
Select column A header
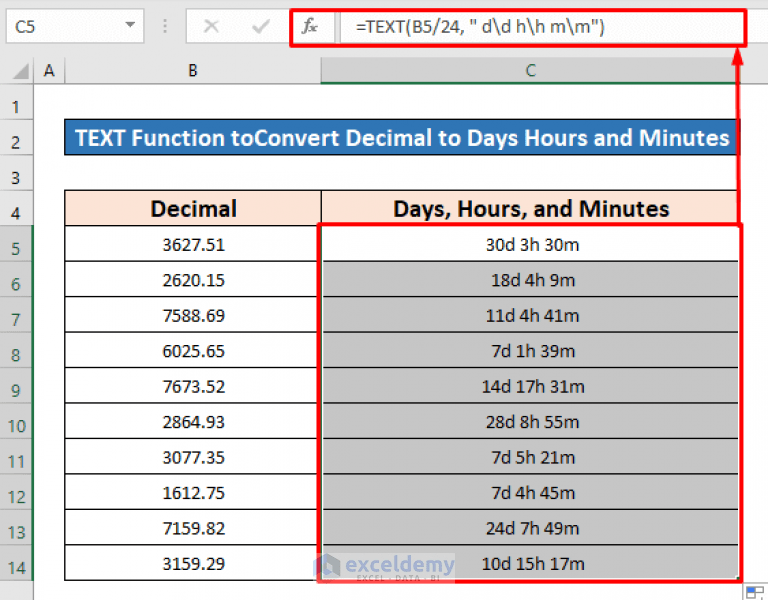point(49,71)
